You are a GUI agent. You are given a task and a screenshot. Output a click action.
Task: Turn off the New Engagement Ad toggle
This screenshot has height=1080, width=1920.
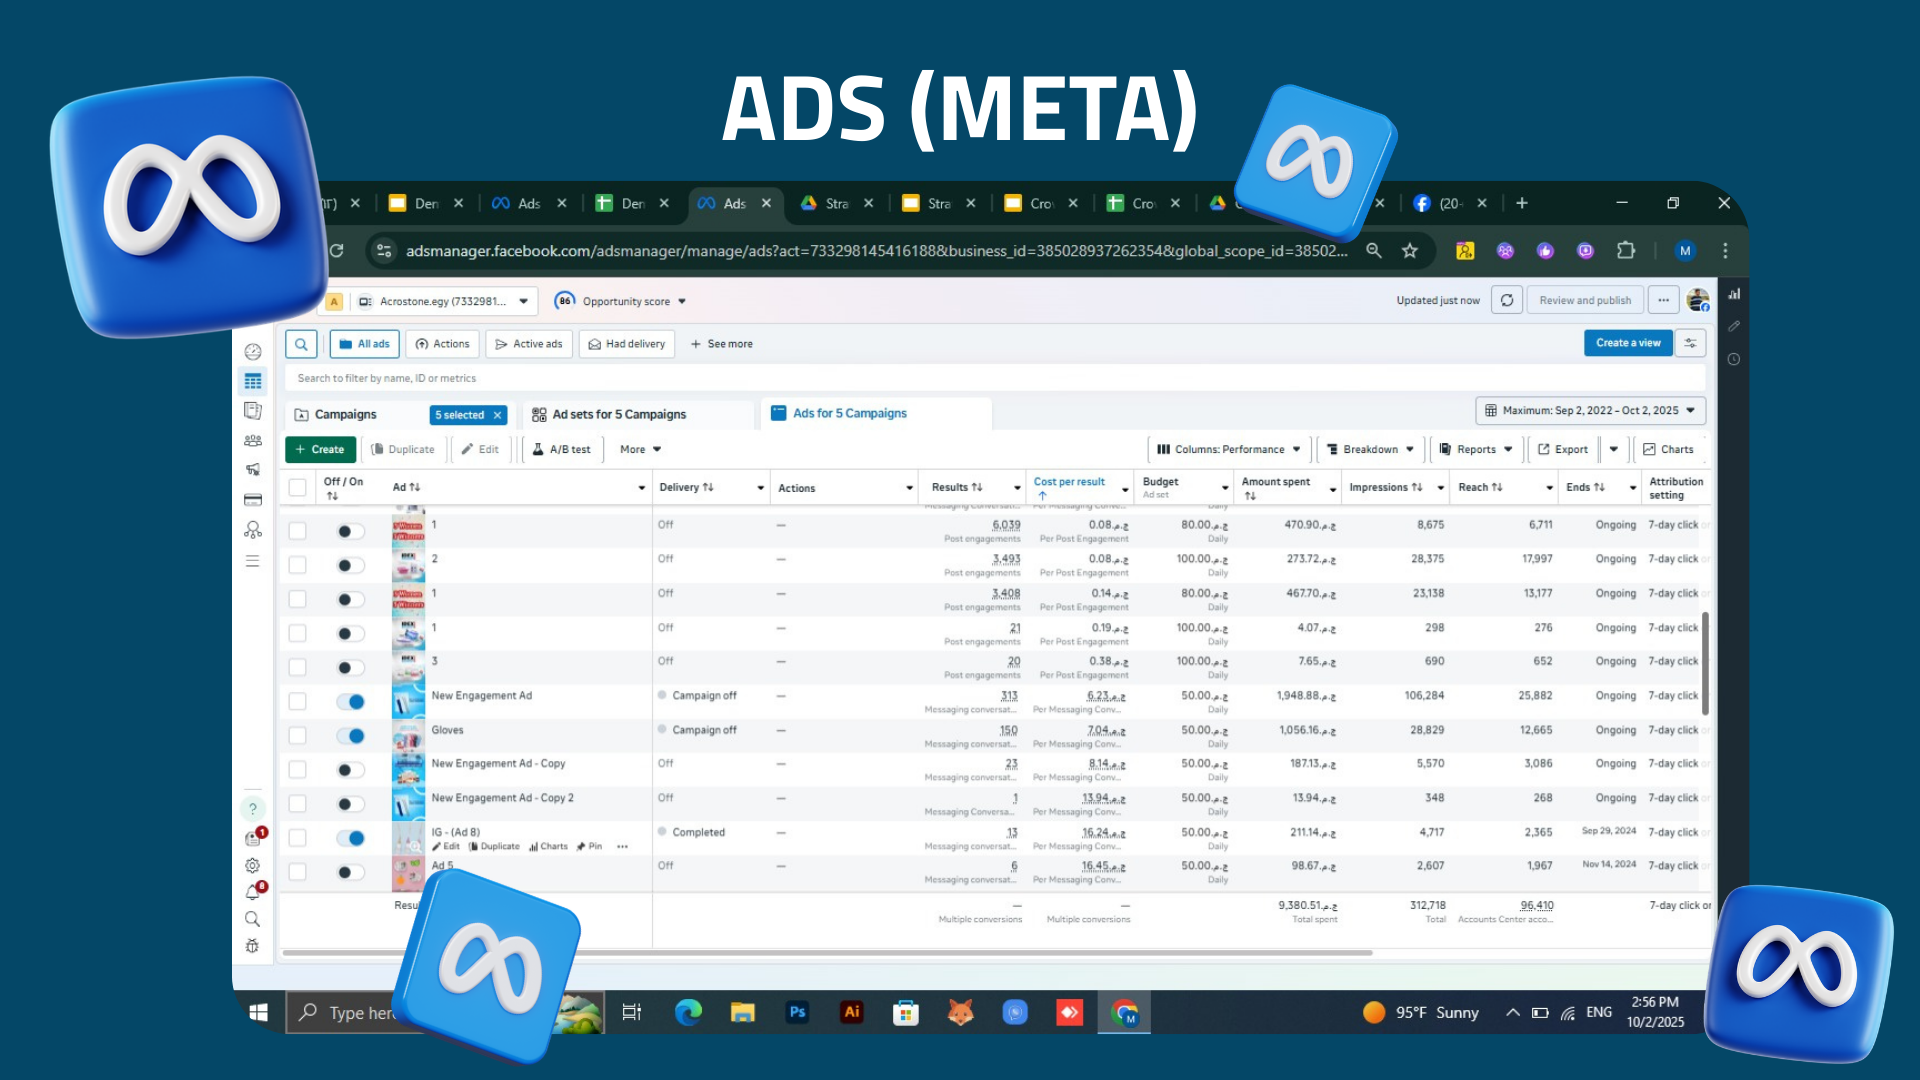tap(350, 701)
